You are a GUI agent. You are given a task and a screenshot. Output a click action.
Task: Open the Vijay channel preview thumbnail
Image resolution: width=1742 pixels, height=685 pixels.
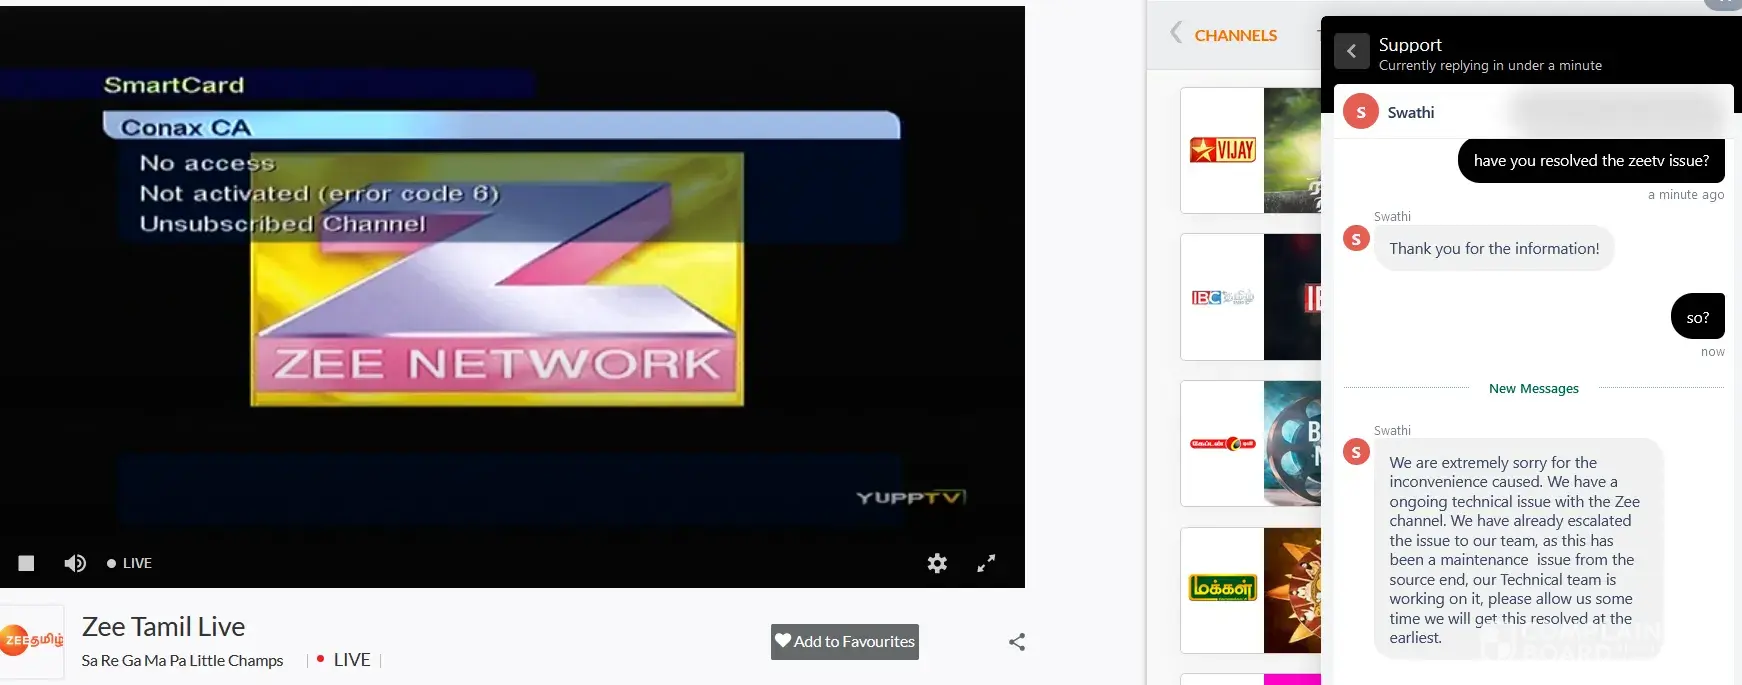(x=1292, y=150)
